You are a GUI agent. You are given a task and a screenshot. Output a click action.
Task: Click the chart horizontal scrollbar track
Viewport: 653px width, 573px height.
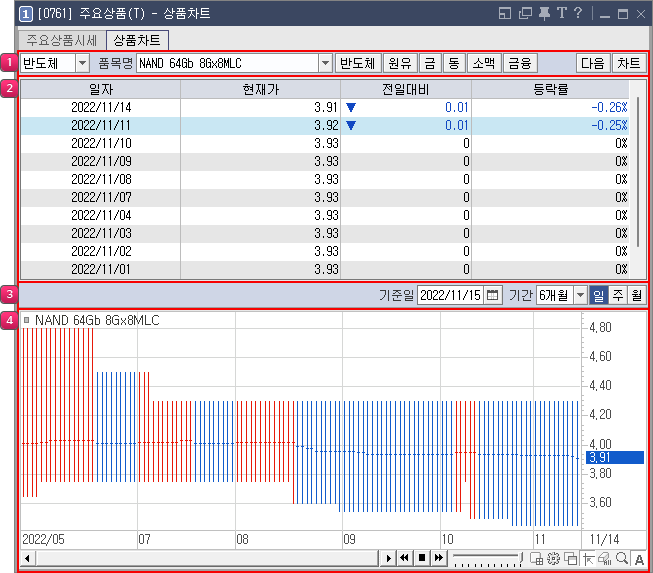tap(207, 558)
